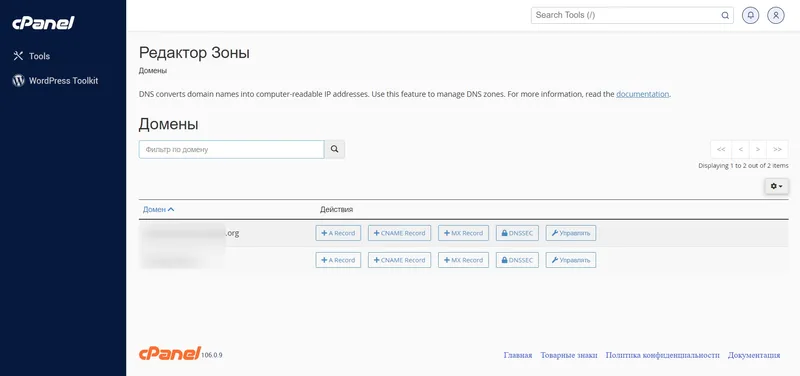Viewport: 800px width, 376px height.
Task: Add MX Record for second domain
Action: click(x=463, y=260)
